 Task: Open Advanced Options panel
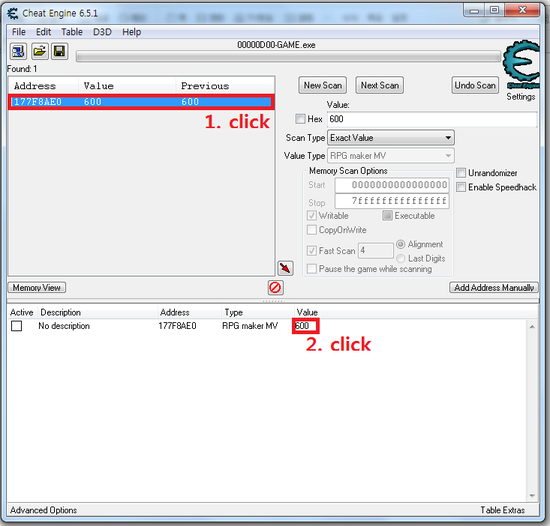point(43,510)
